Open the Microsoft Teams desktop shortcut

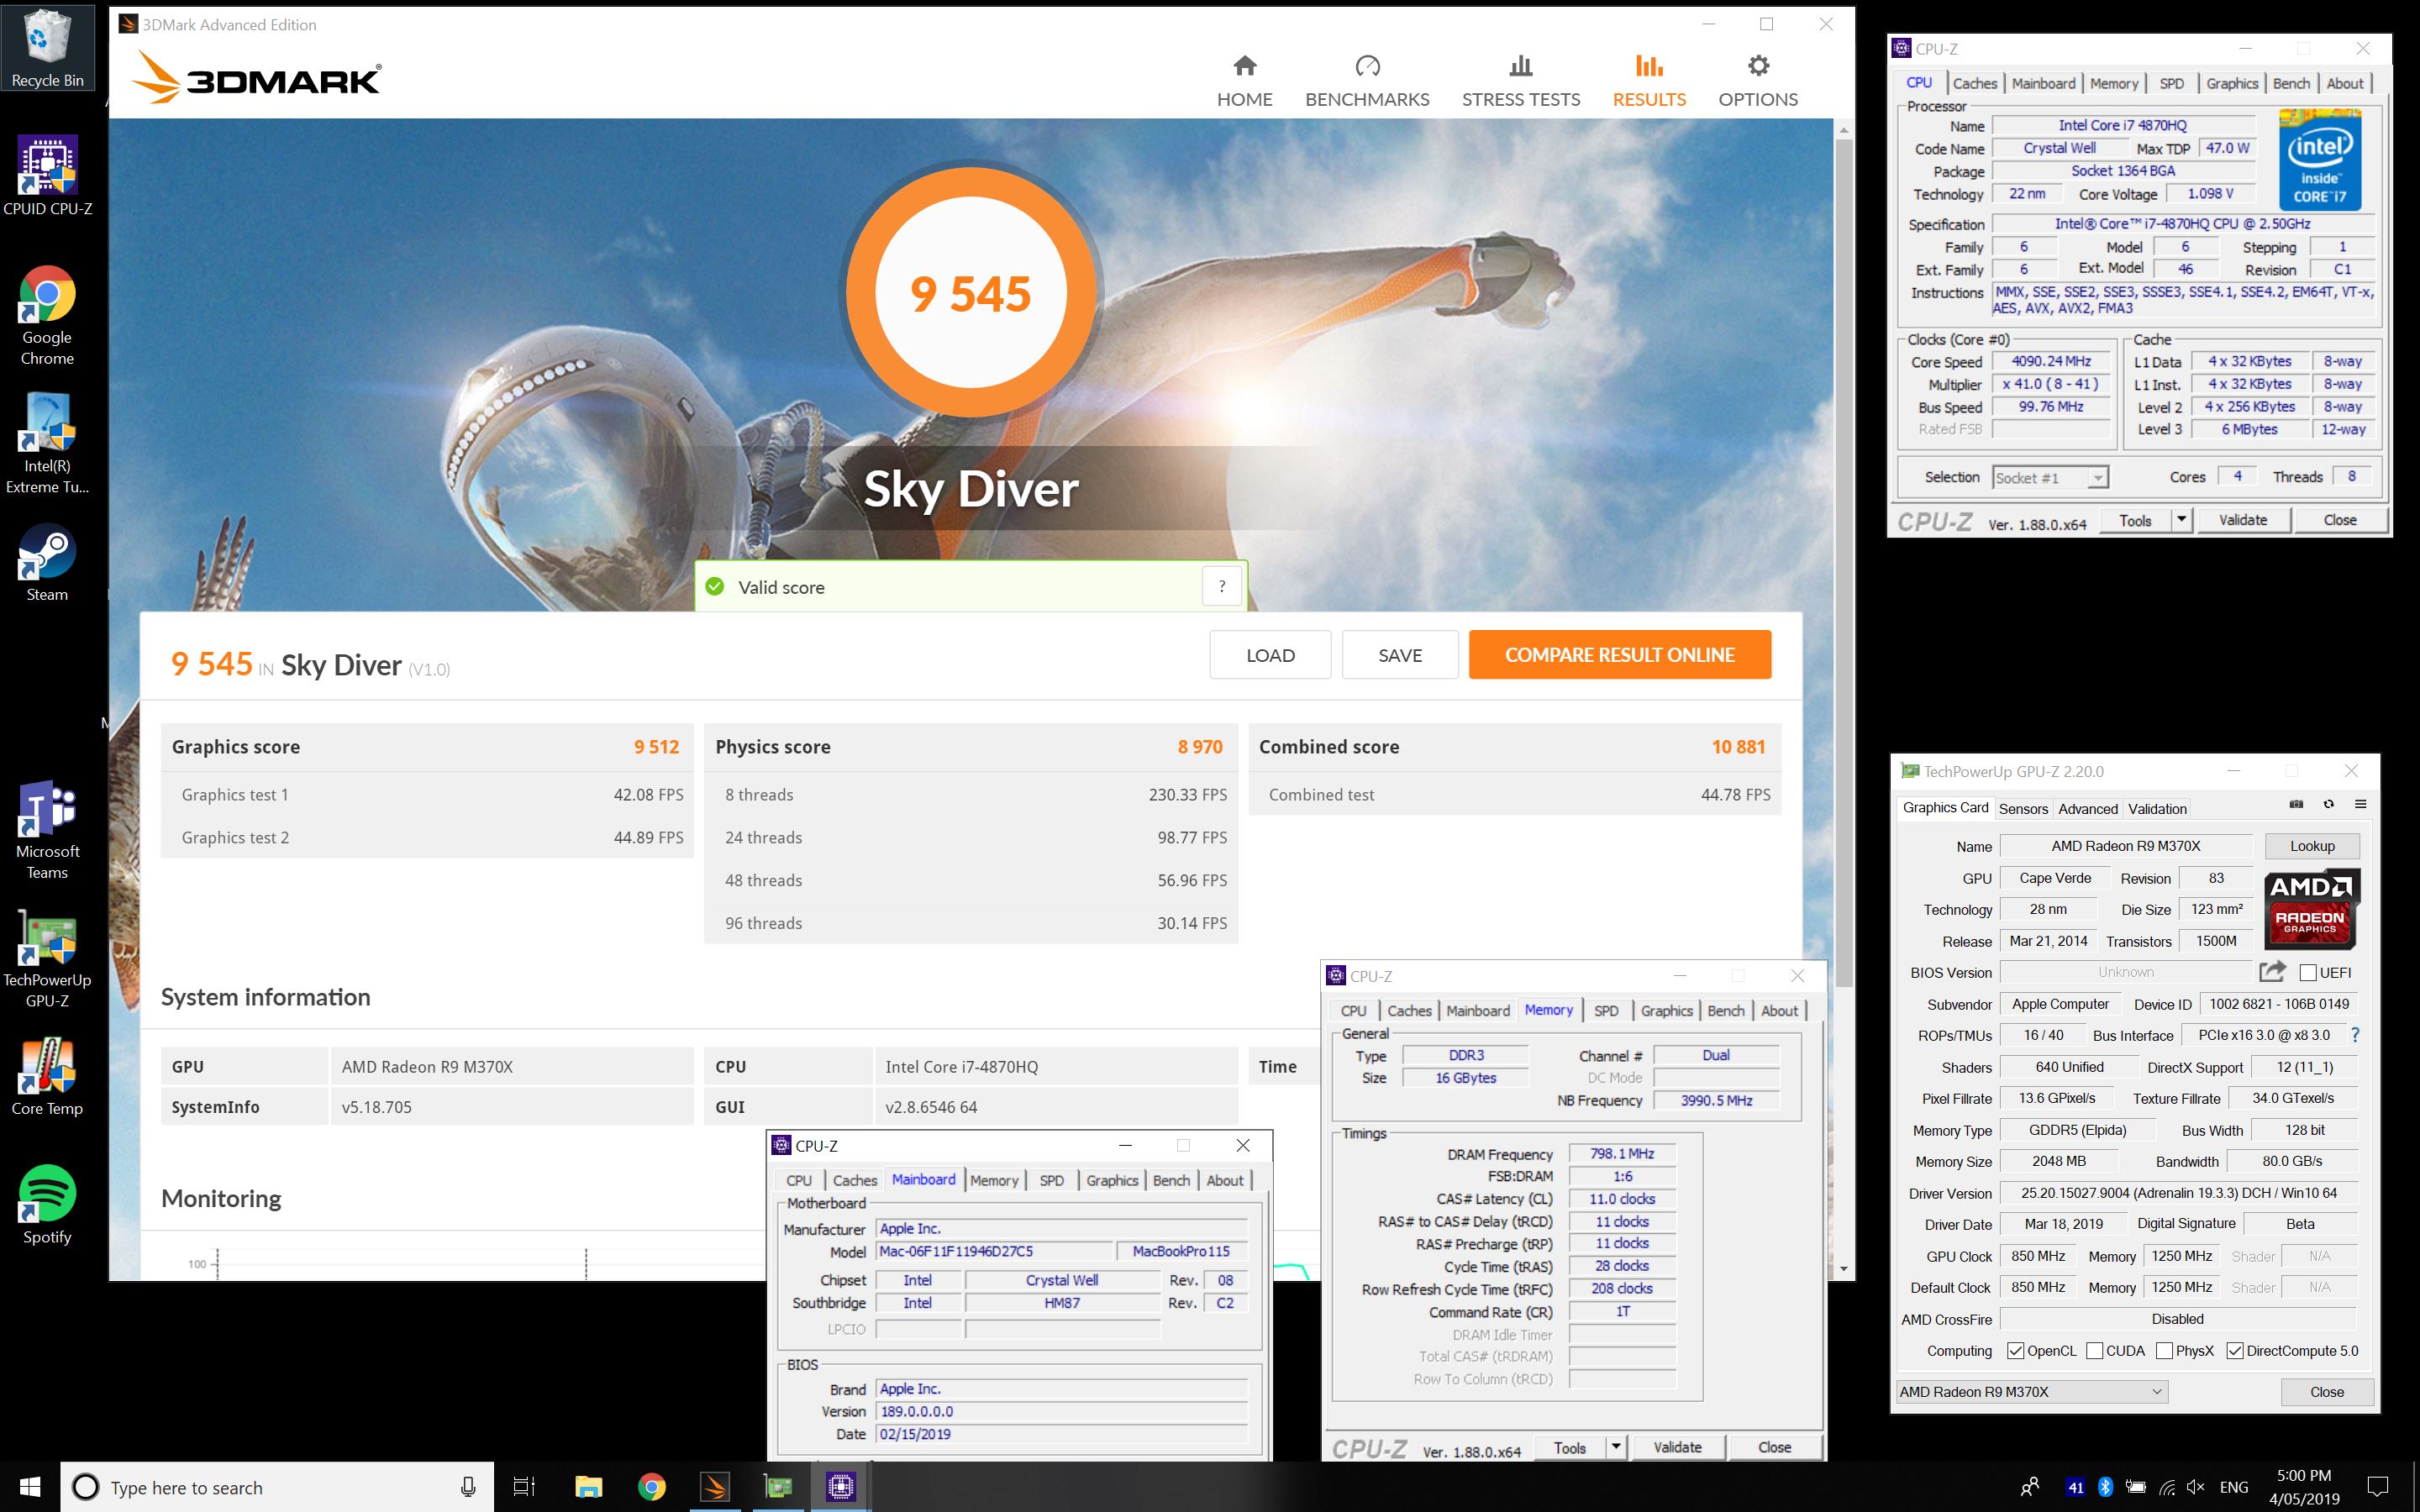47,830
